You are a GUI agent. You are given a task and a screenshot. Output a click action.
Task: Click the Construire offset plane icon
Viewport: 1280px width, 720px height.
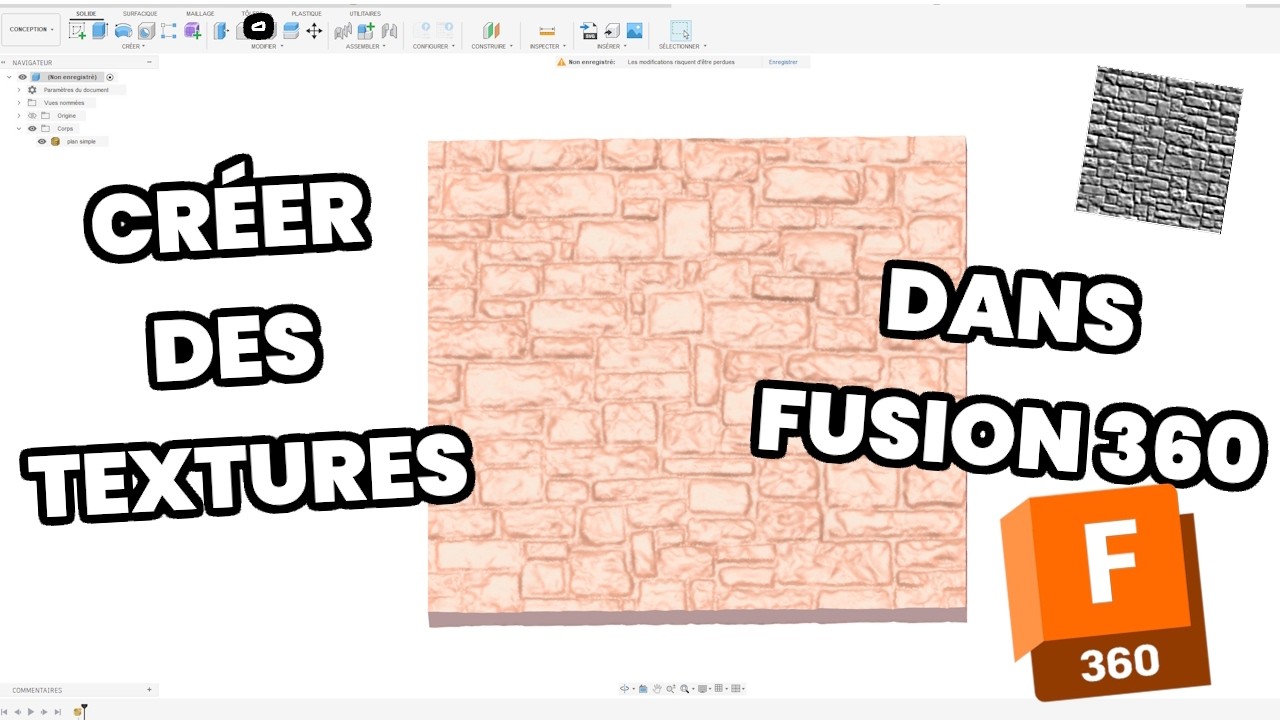coord(491,30)
